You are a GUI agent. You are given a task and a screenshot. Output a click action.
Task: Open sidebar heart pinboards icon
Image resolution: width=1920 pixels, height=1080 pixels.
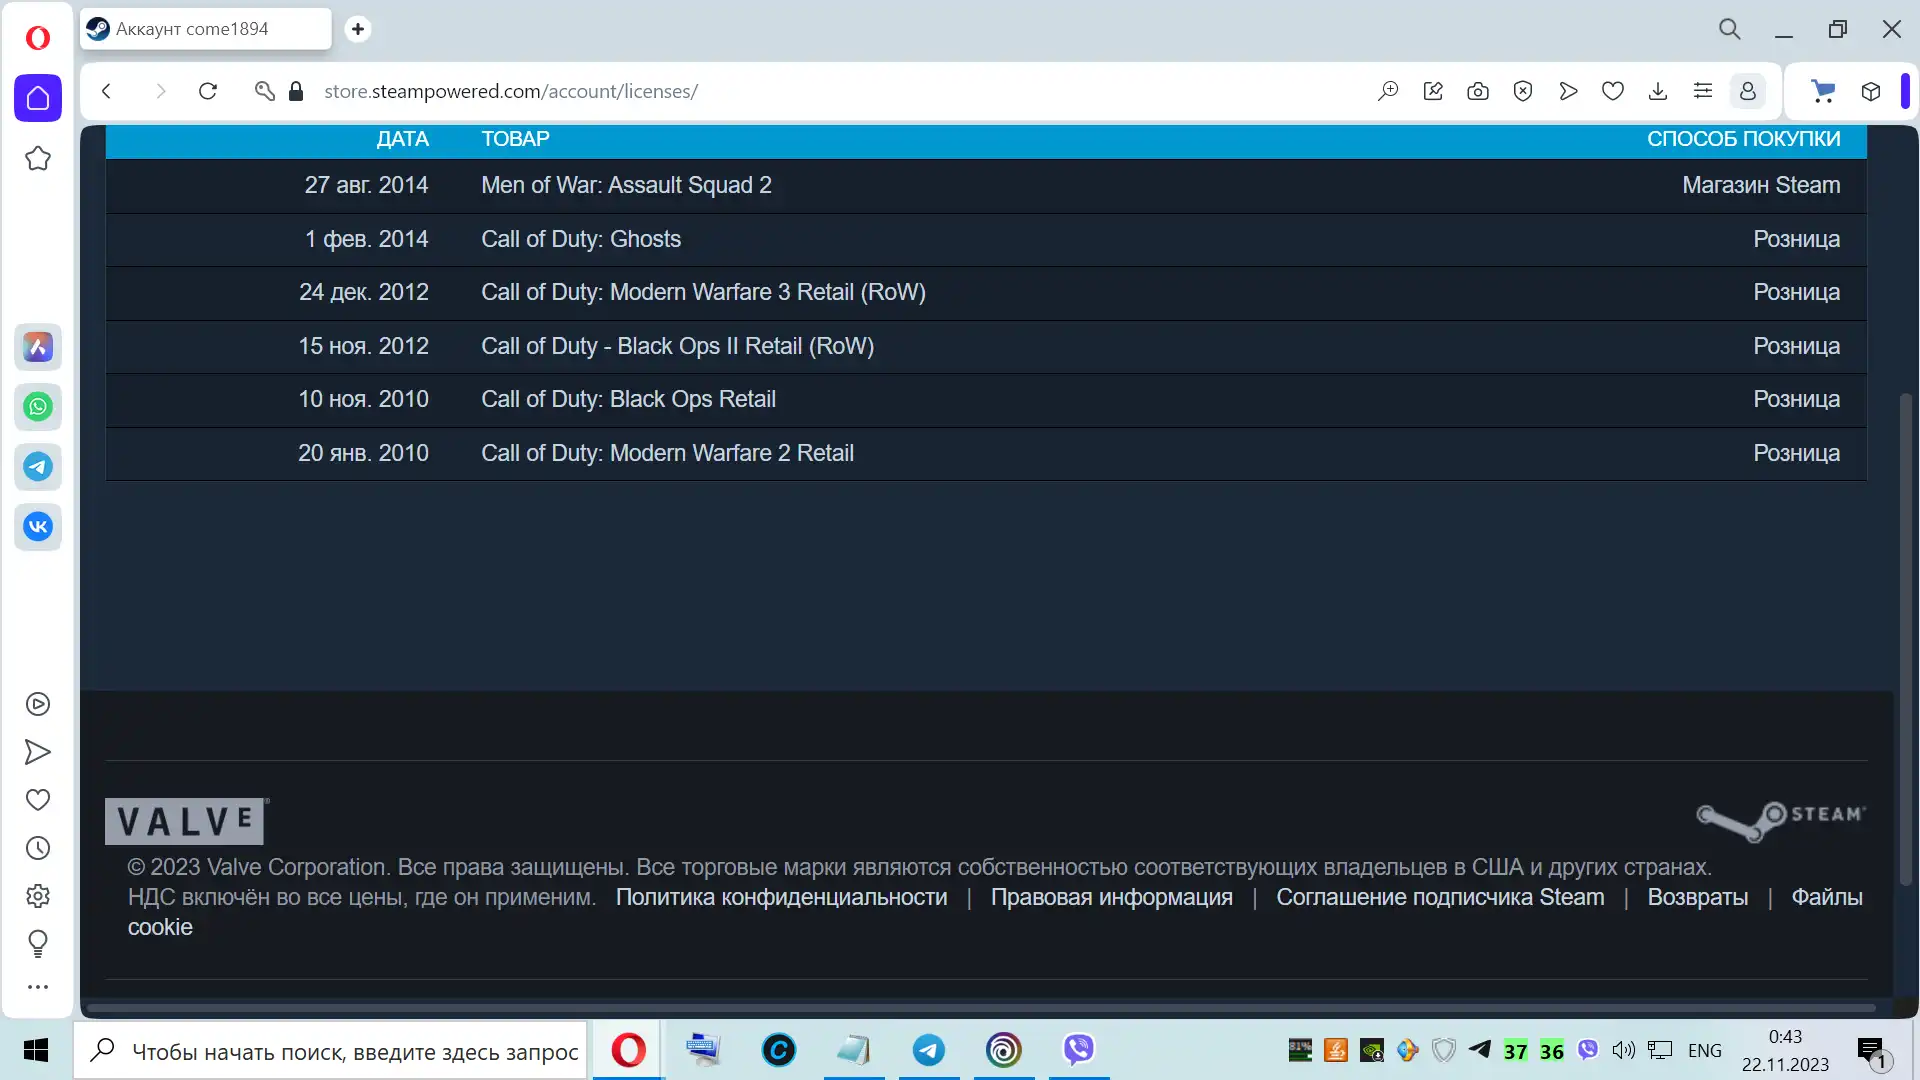pyautogui.click(x=38, y=800)
